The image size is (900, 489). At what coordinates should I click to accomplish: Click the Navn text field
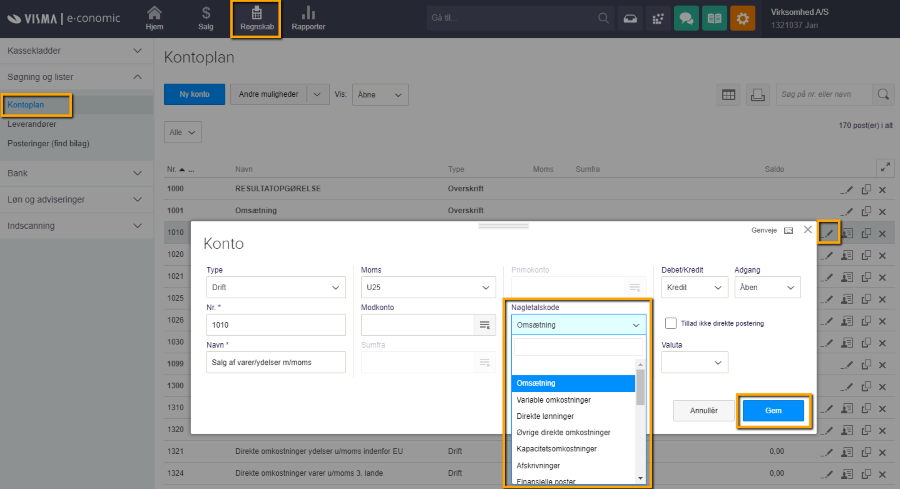tap(275, 362)
